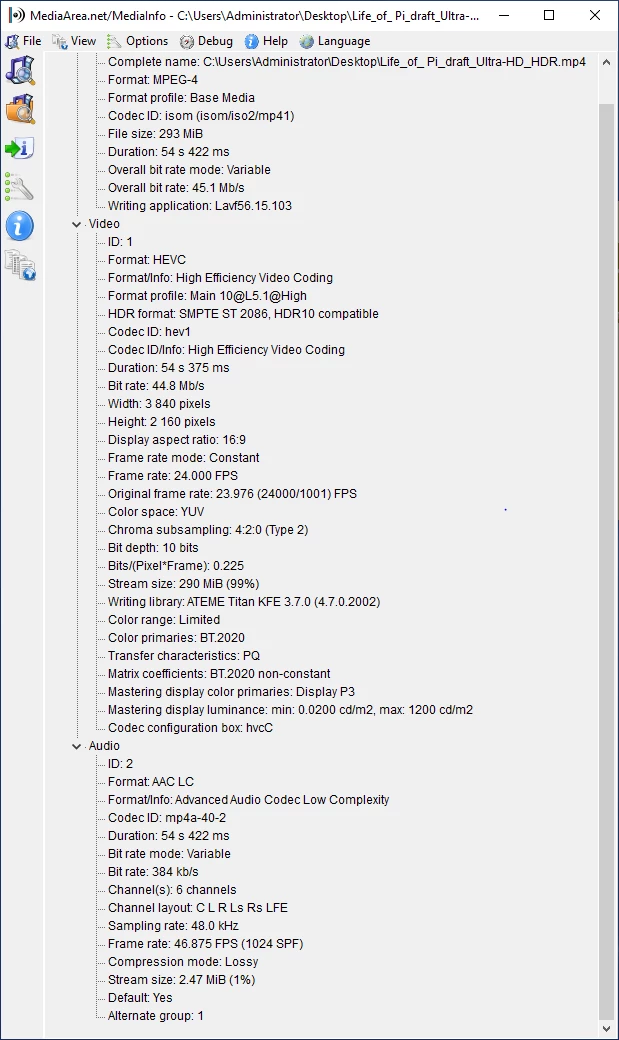Screen dimensions: 619x1040
Task: Select the Complete name row
Action: [346, 62]
